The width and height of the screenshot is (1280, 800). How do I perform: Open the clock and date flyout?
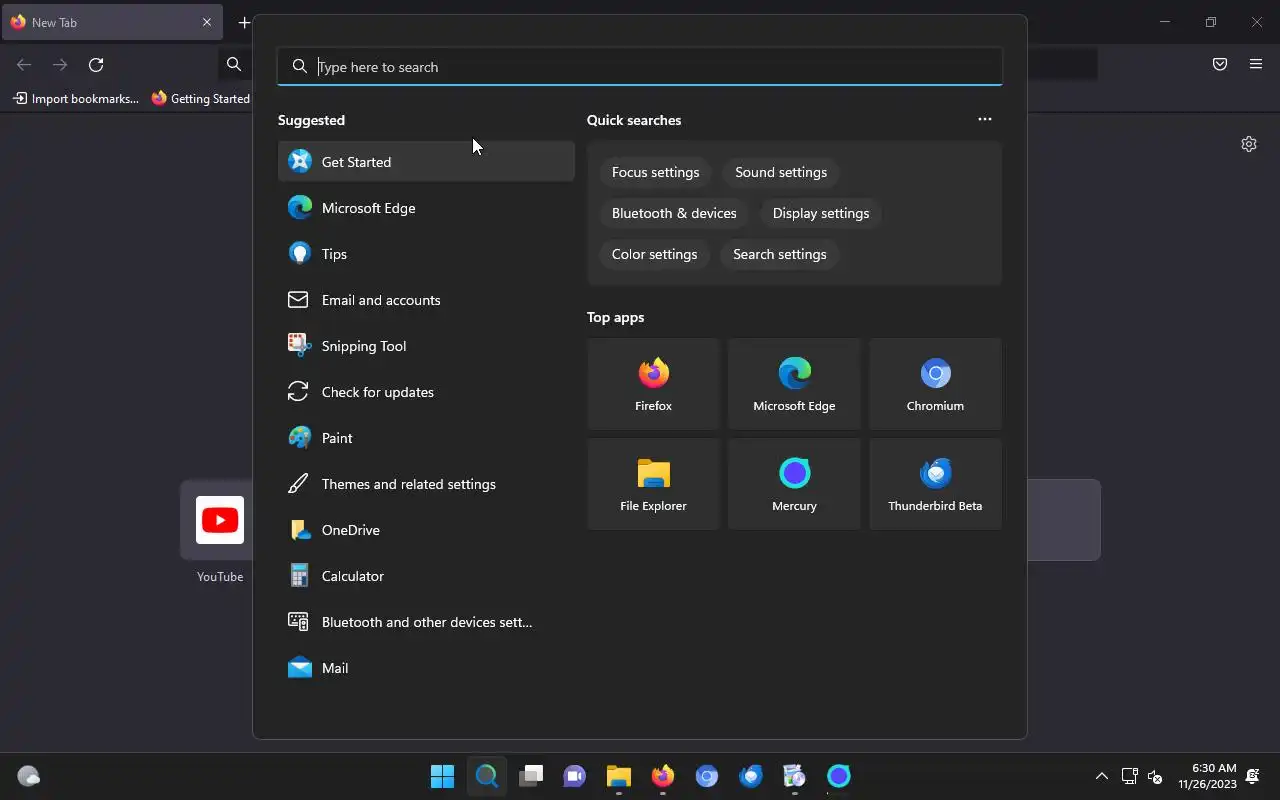pyautogui.click(x=1207, y=776)
